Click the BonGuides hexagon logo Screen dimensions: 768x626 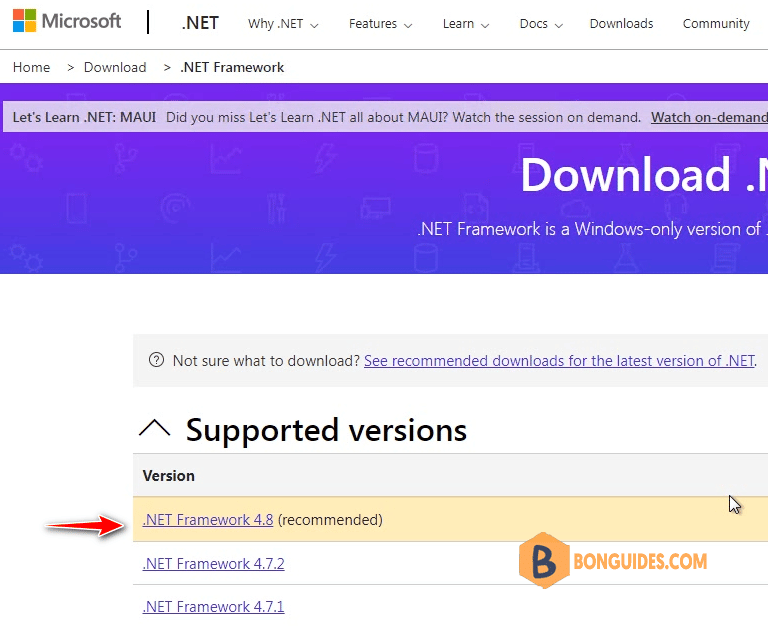(x=544, y=560)
